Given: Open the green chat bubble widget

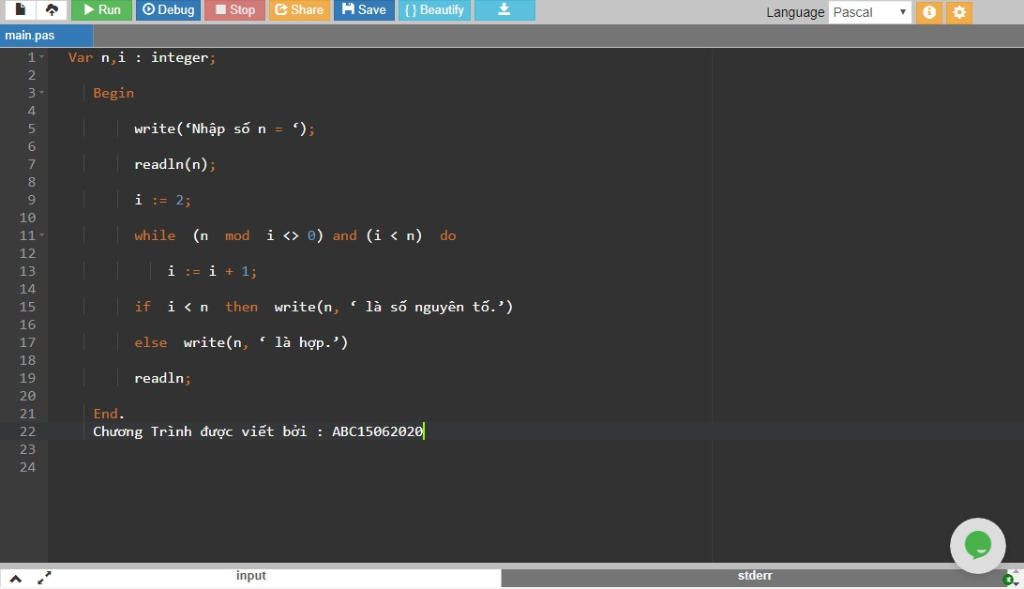Looking at the screenshot, I should click(977, 545).
